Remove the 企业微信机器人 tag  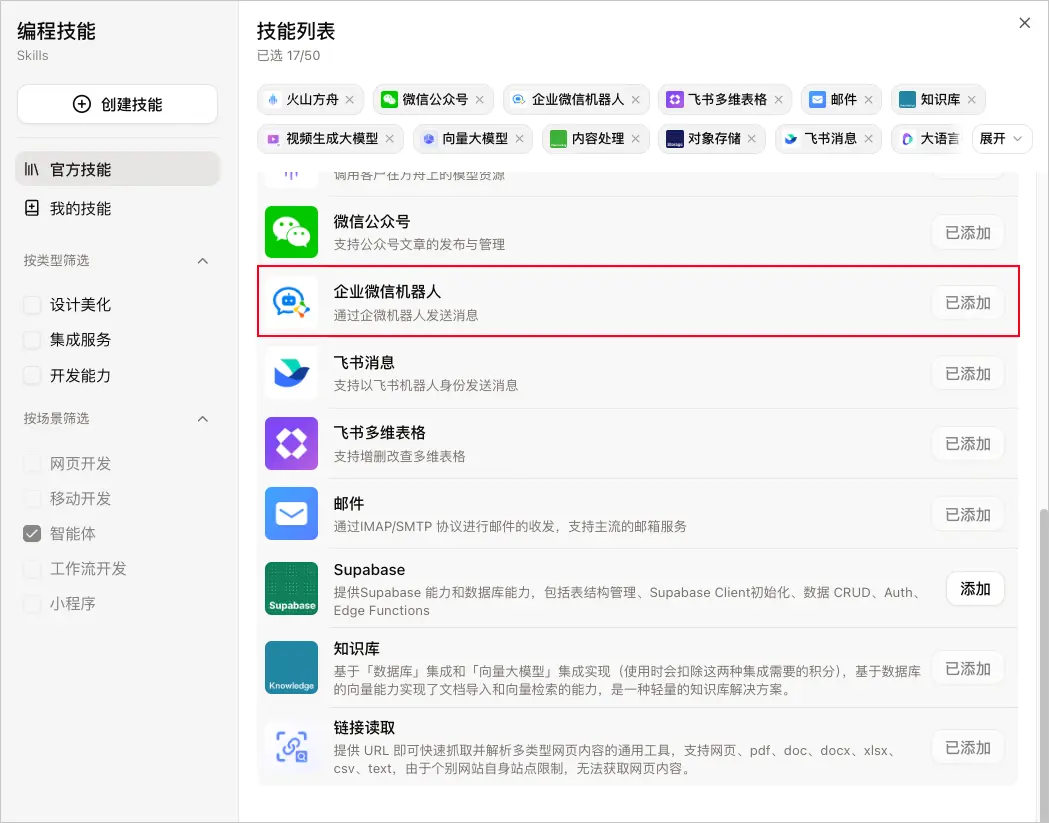pyautogui.click(x=636, y=100)
